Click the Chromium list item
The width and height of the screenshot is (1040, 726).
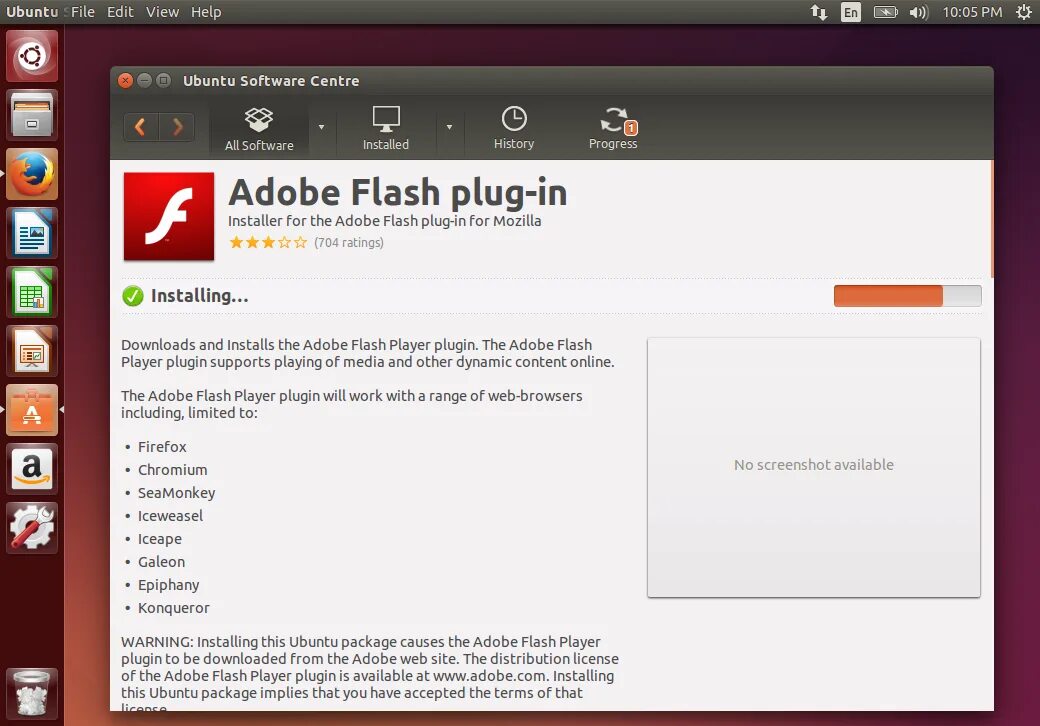(x=172, y=470)
